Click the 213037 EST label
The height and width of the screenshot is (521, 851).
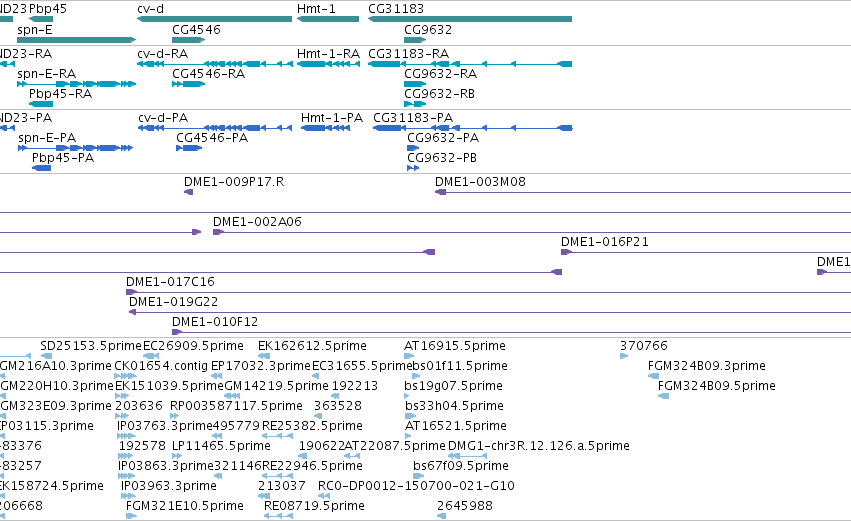282,487
